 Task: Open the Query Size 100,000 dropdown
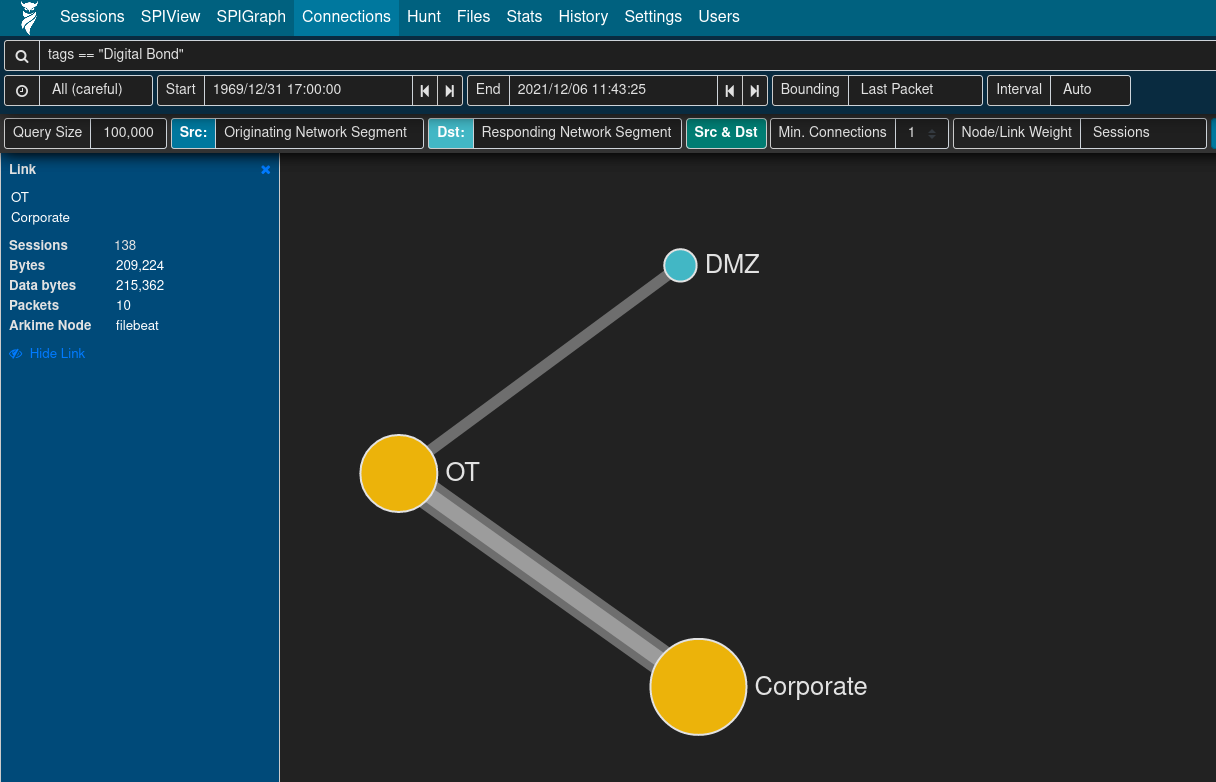[128, 133]
